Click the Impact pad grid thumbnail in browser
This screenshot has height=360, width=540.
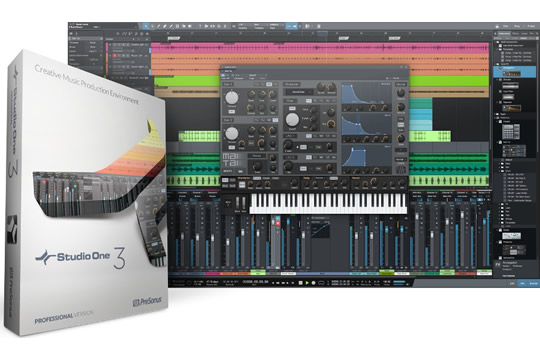click(511, 132)
